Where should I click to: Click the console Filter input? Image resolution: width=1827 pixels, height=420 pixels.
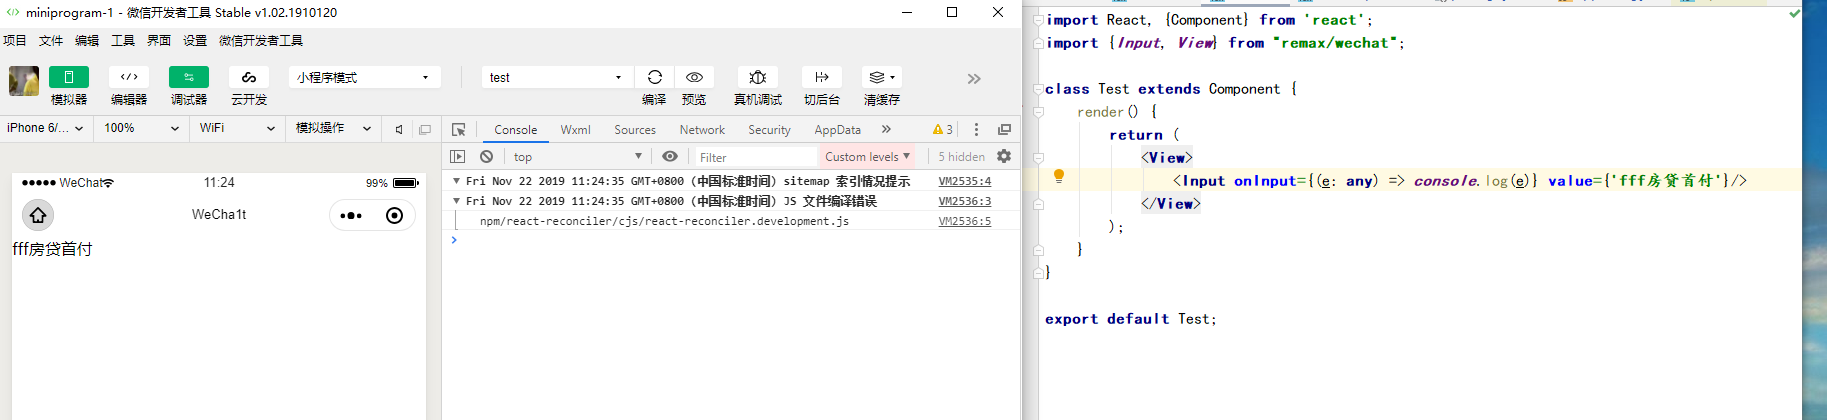756,157
